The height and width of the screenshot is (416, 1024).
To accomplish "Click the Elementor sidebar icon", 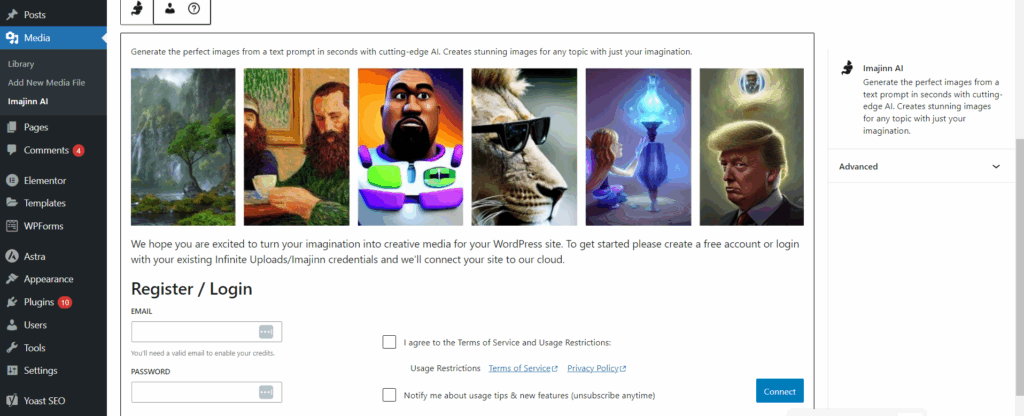I will [x=12, y=180].
